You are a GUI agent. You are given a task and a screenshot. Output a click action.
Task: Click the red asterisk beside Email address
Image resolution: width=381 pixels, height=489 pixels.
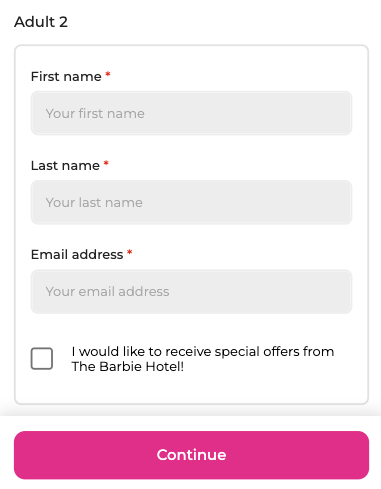tap(130, 252)
